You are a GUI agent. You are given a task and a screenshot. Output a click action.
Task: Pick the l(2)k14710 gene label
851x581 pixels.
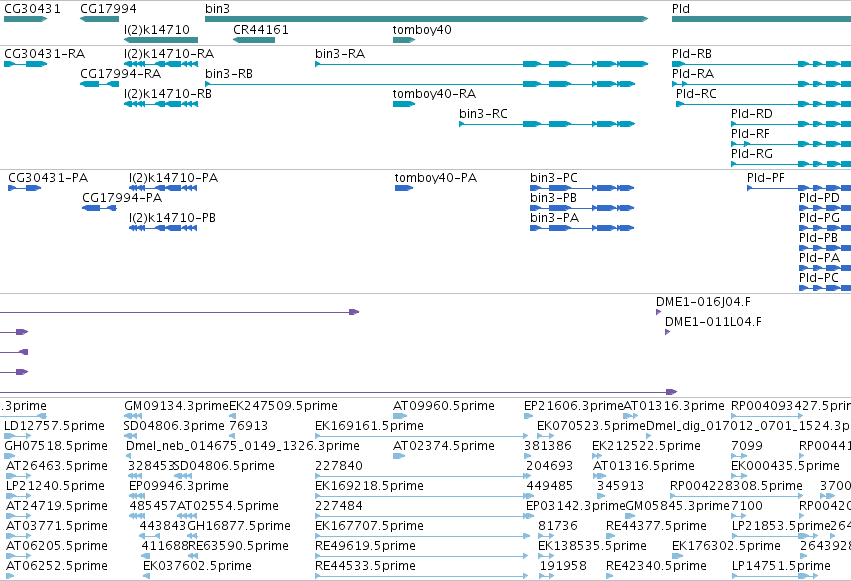click(157, 29)
